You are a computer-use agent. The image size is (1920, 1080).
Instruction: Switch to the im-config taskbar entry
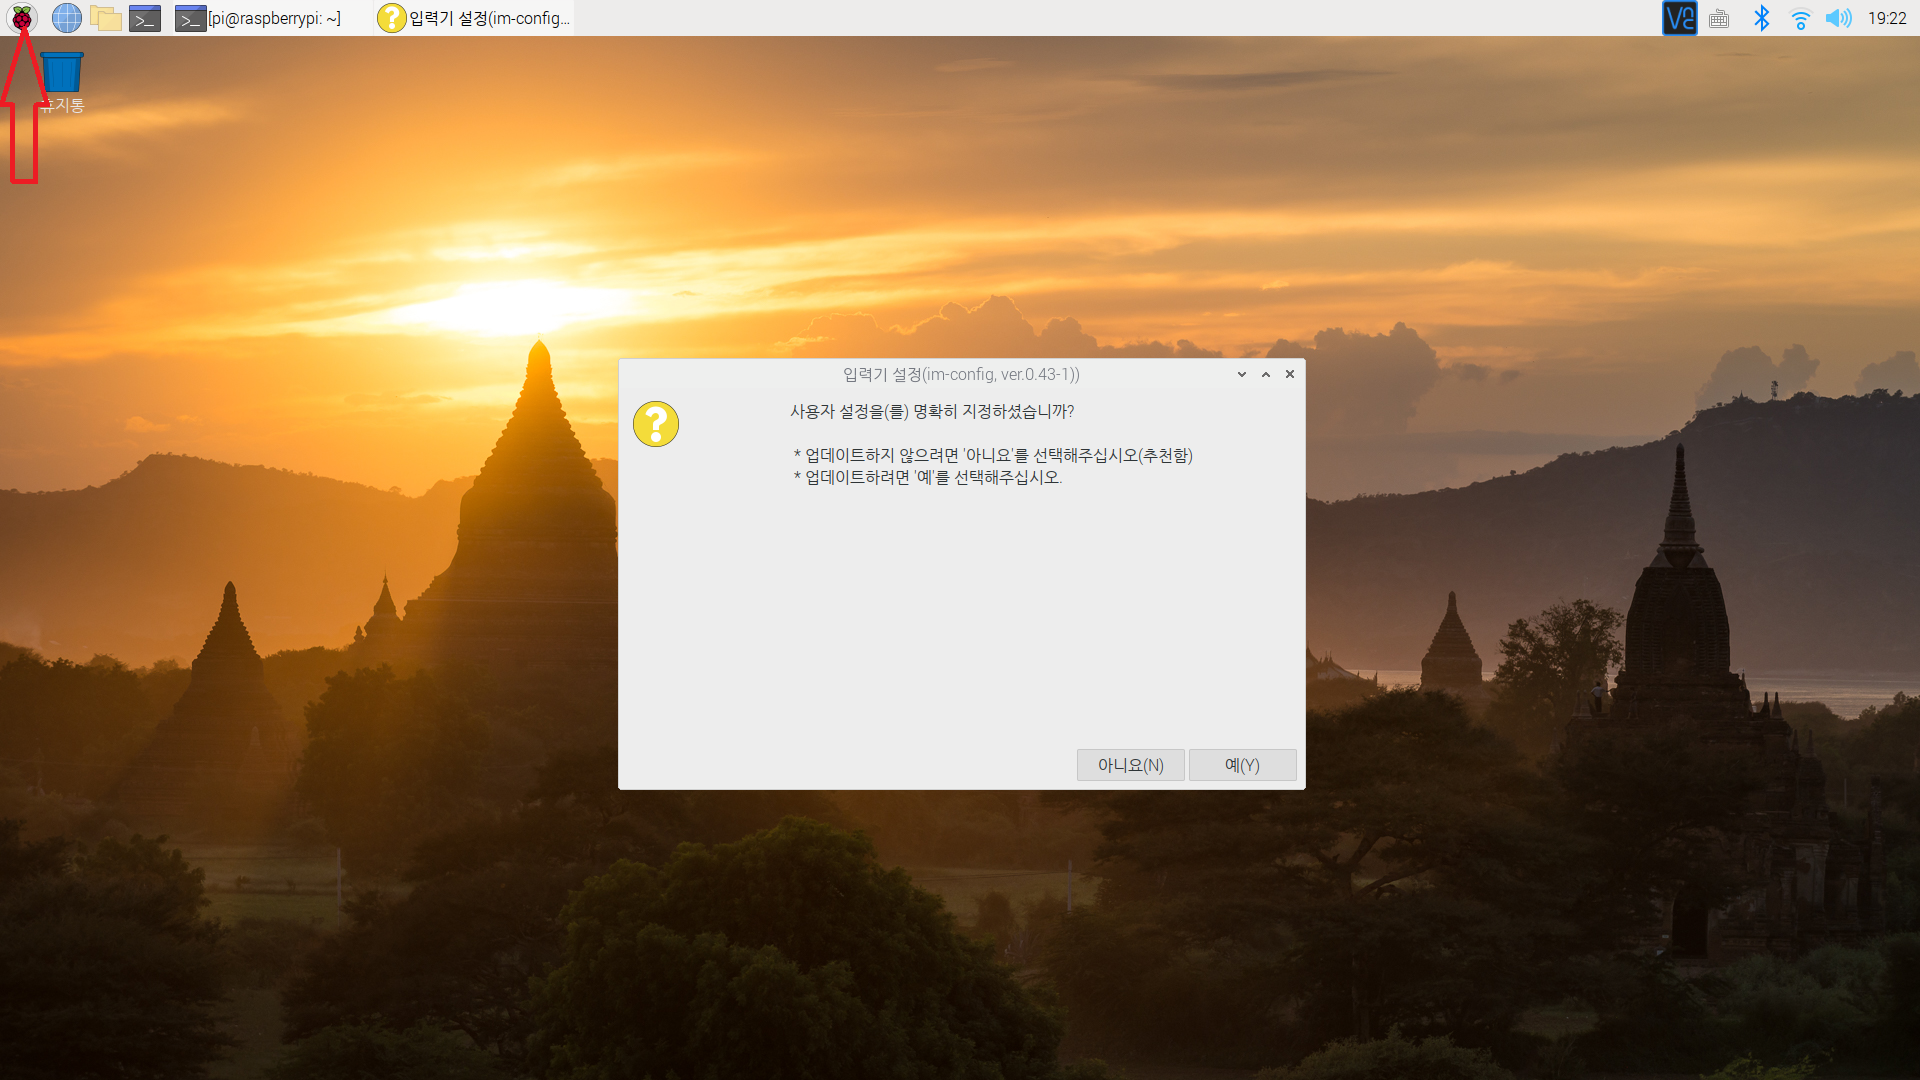pos(474,18)
